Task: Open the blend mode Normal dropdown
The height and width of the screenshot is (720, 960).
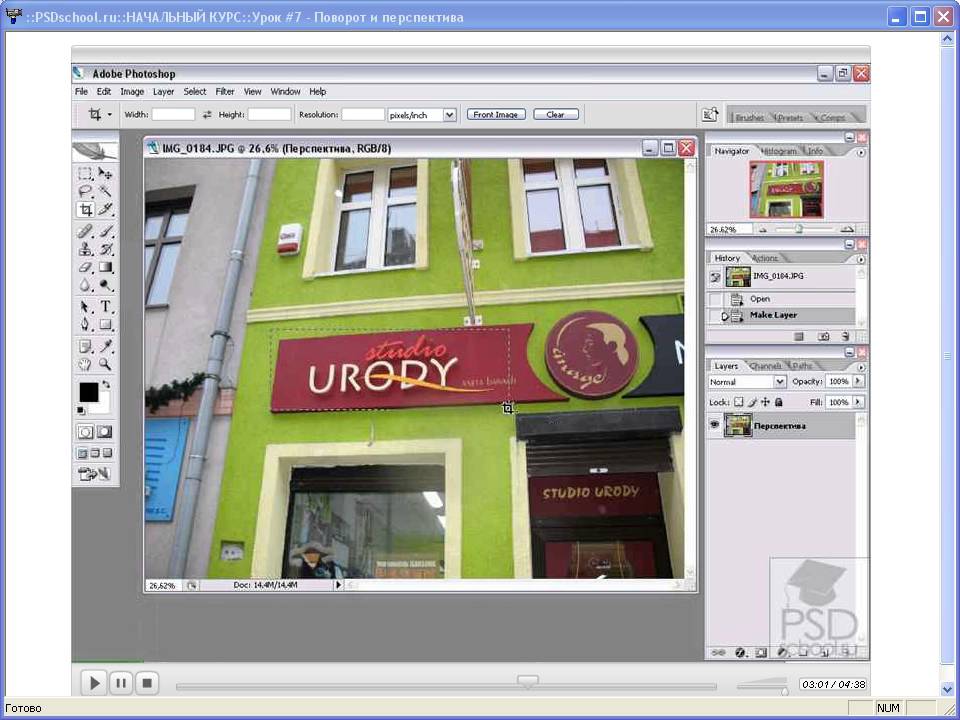Action: 779,381
